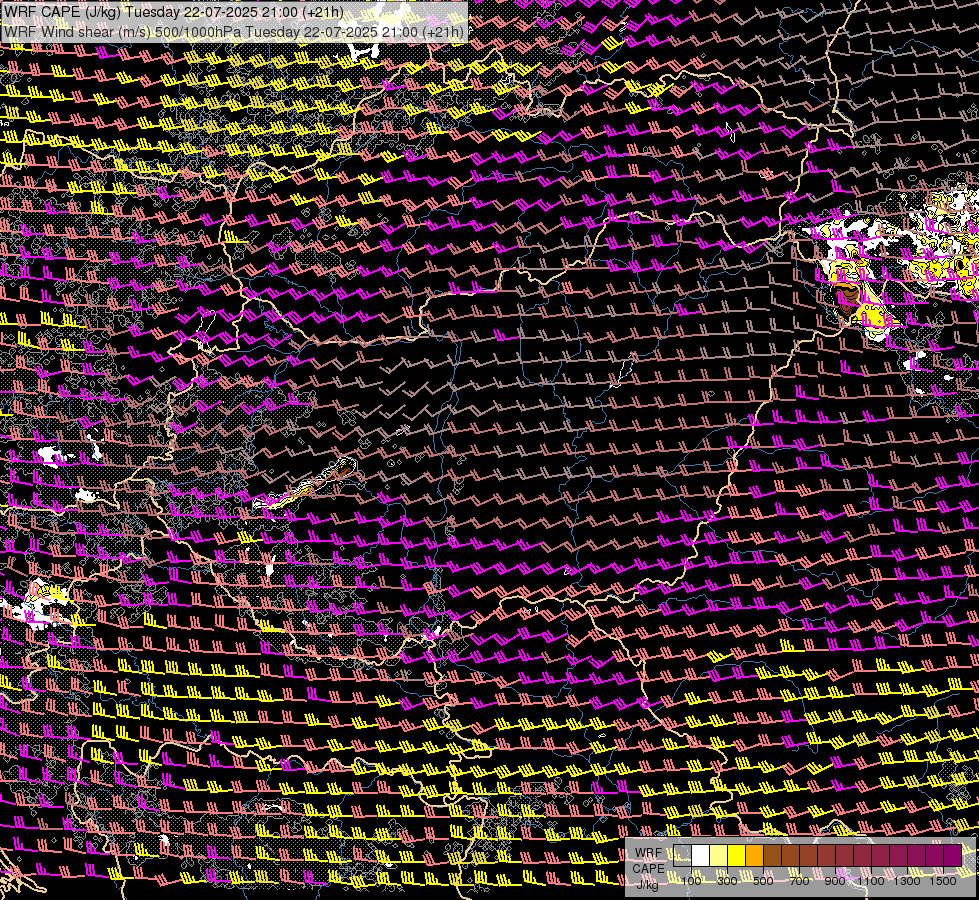Select the orange CAPE legend swatch
The image size is (979, 900).
point(755,856)
